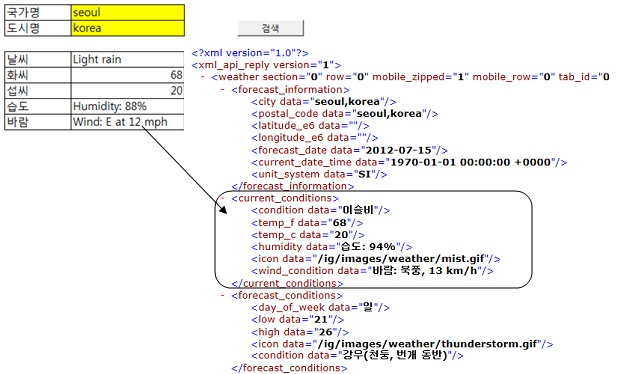
Task: Click the 습도 label cell
Action: pos(38,106)
